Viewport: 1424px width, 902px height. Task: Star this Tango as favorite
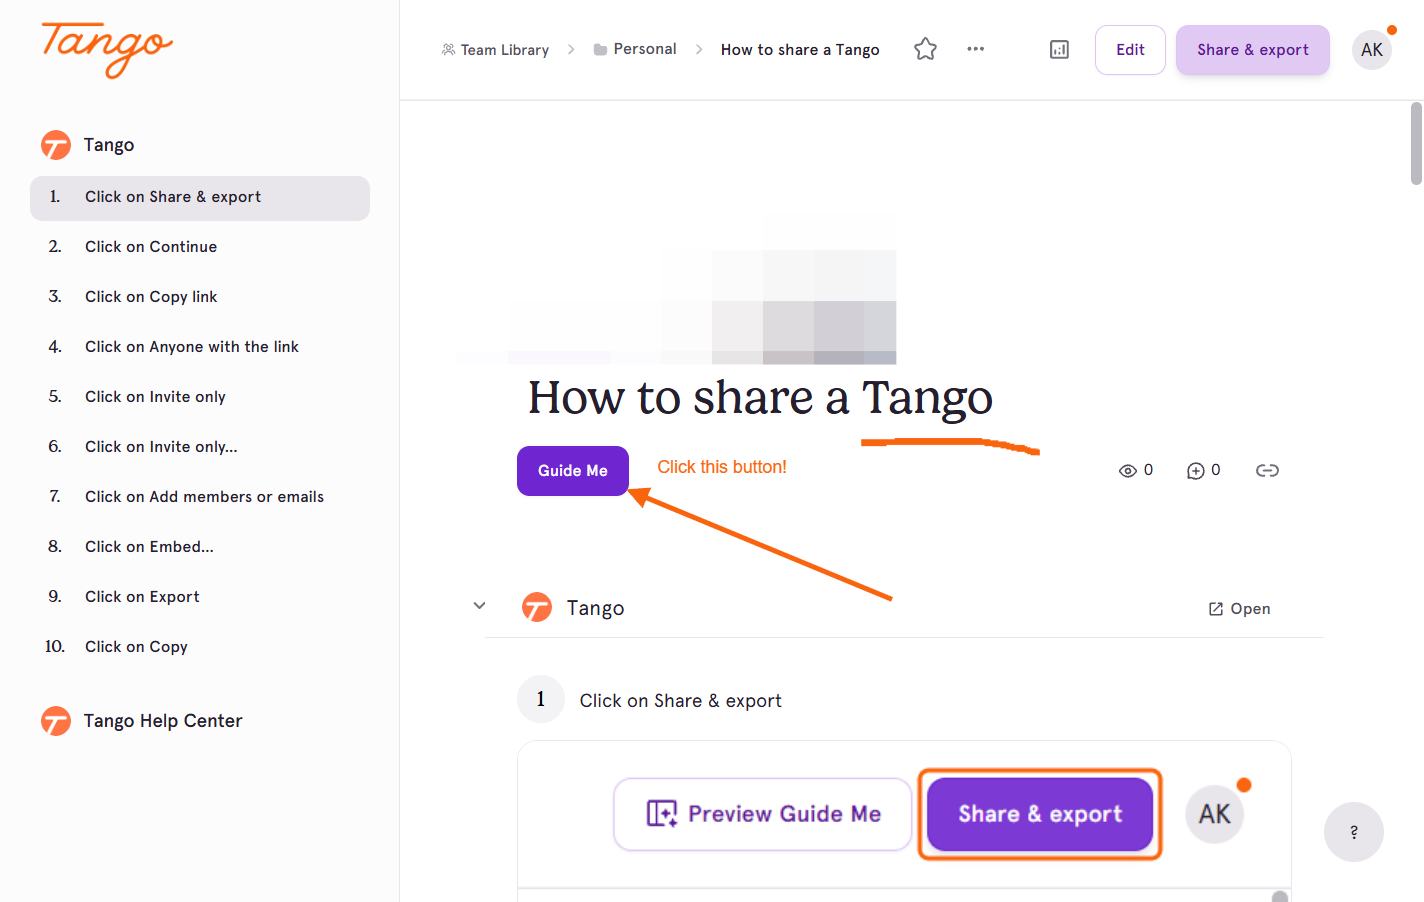[x=925, y=49]
